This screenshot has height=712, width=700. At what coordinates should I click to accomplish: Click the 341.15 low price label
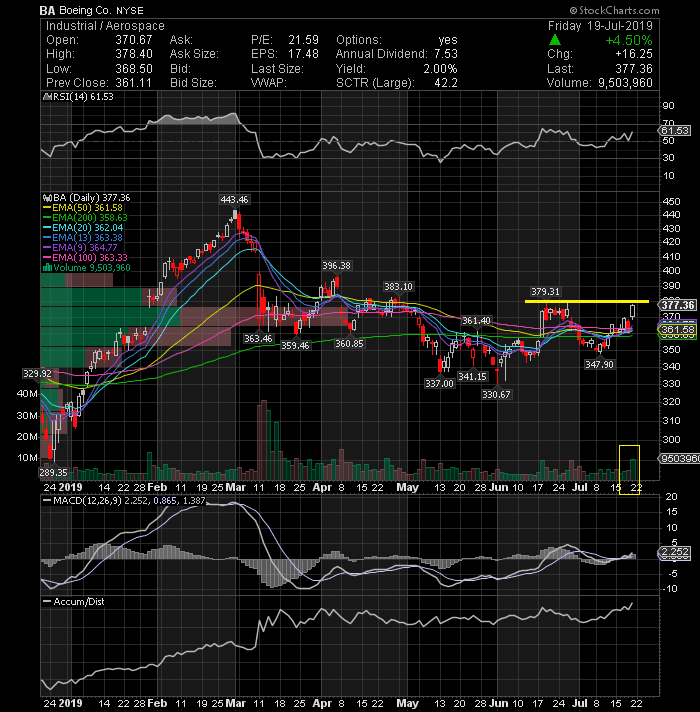[472, 376]
